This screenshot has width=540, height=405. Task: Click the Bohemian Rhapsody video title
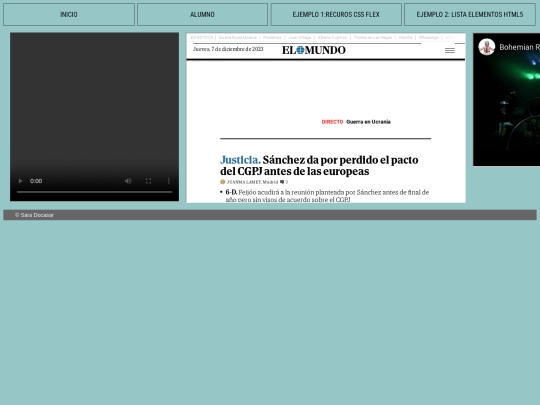(x=519, y=47)
